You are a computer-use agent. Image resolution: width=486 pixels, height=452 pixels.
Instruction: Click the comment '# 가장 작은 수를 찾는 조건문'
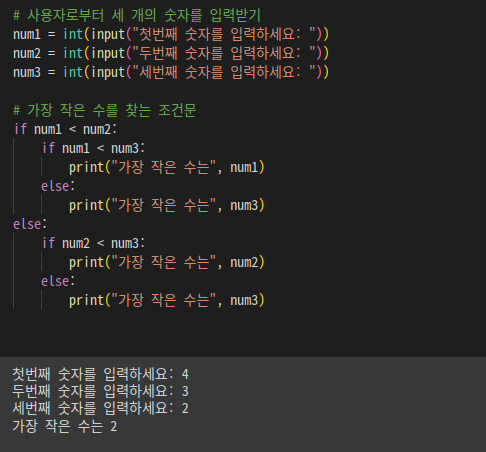tap(105, 110)
